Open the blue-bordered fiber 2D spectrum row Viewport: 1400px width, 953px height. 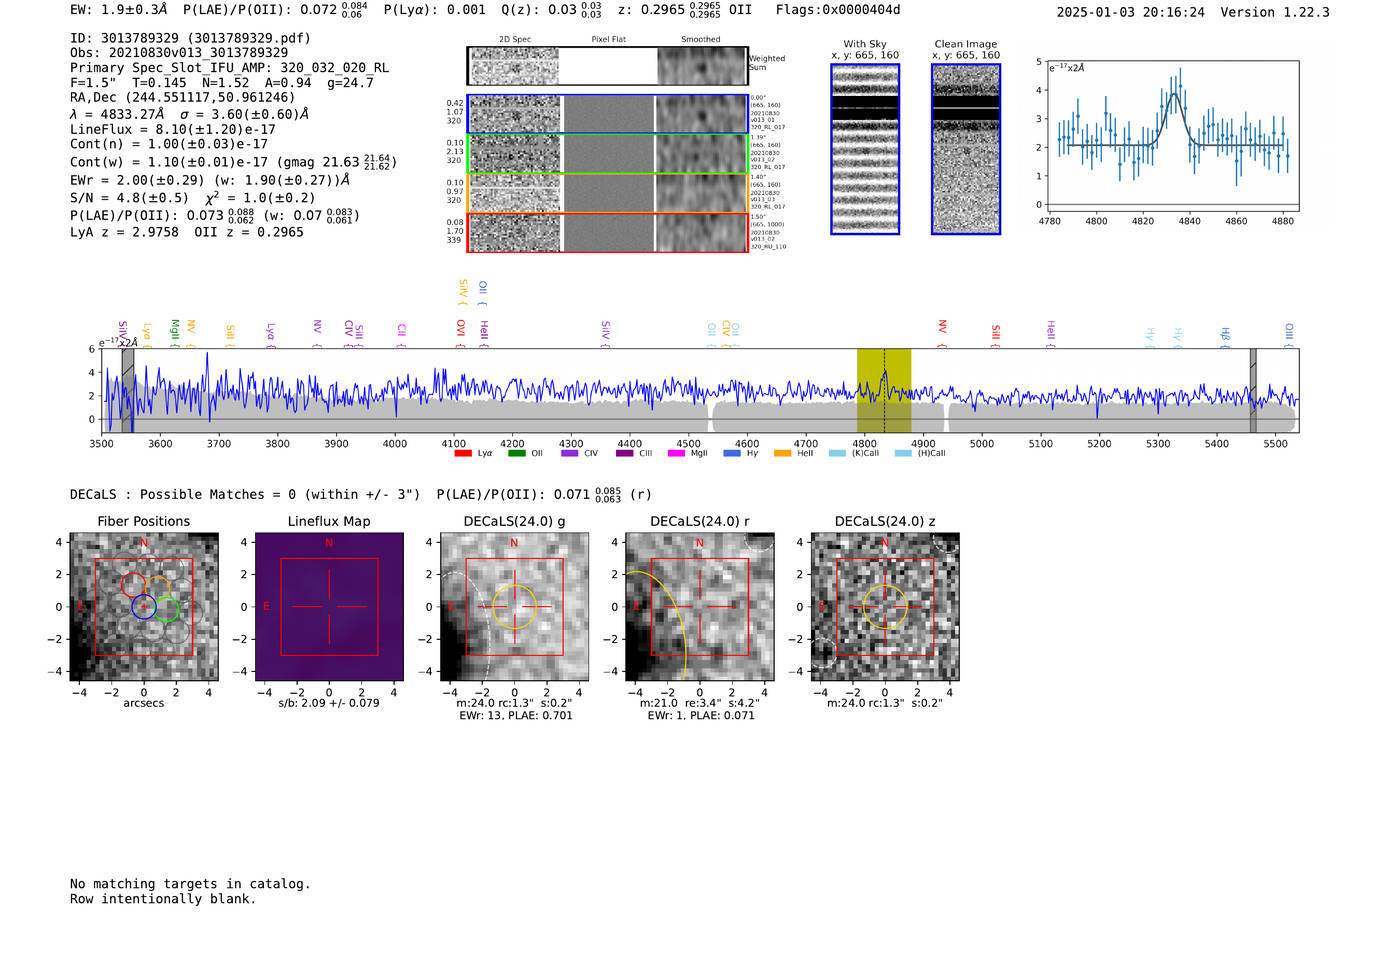tap(607, 114)
